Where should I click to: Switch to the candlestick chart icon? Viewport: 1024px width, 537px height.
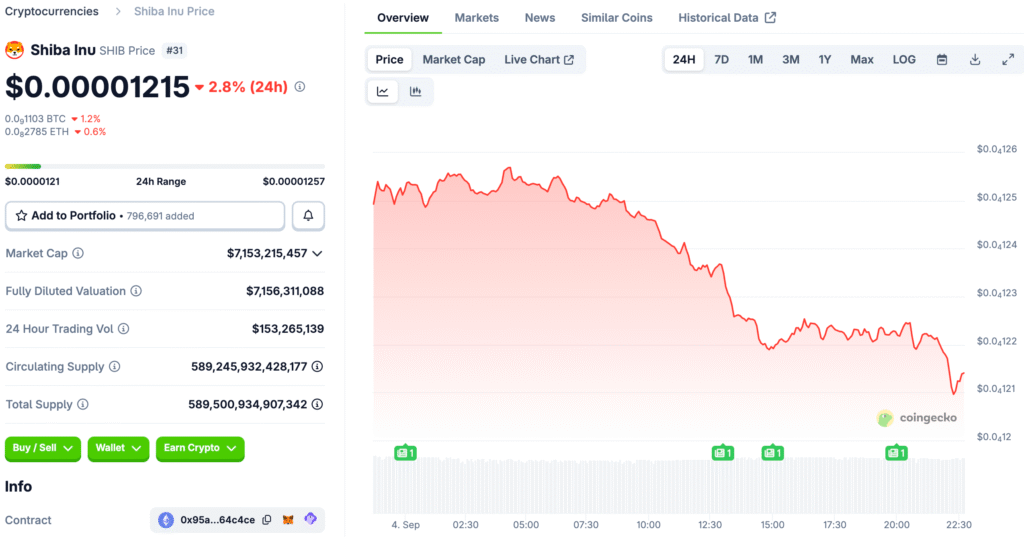pyautogui.click(x=415, y=91)
